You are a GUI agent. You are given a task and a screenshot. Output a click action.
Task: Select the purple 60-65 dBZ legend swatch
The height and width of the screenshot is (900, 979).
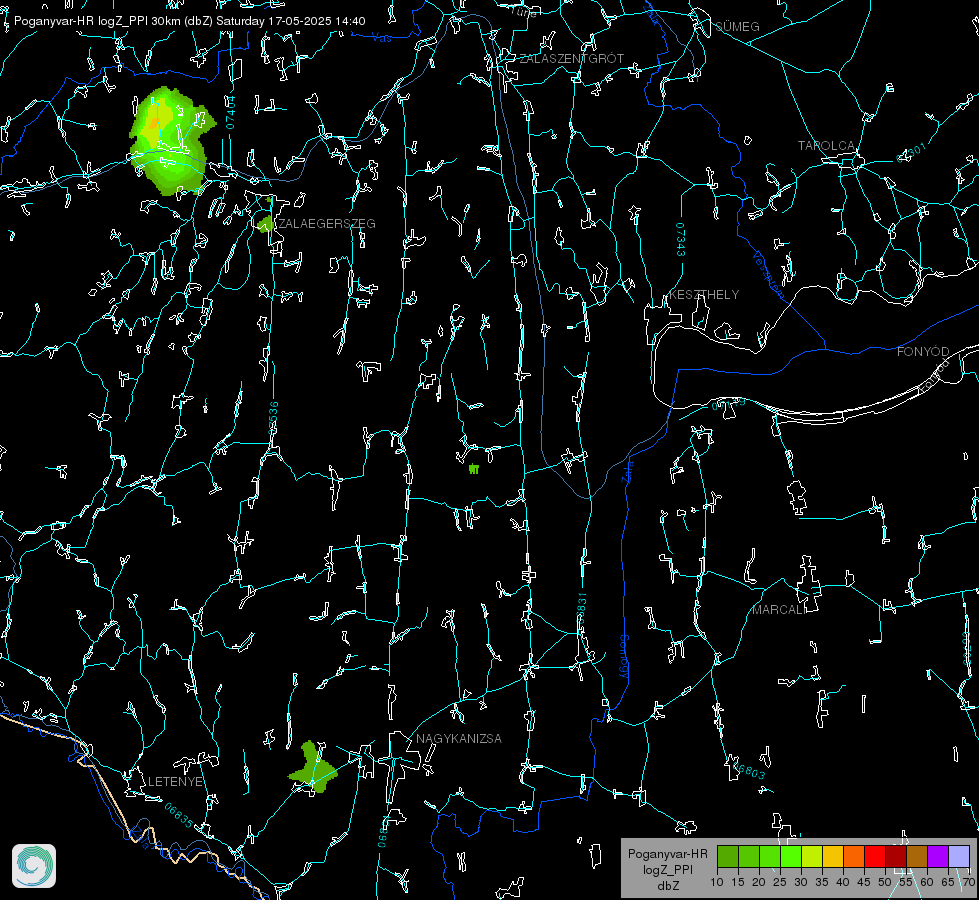pos(938,856)
